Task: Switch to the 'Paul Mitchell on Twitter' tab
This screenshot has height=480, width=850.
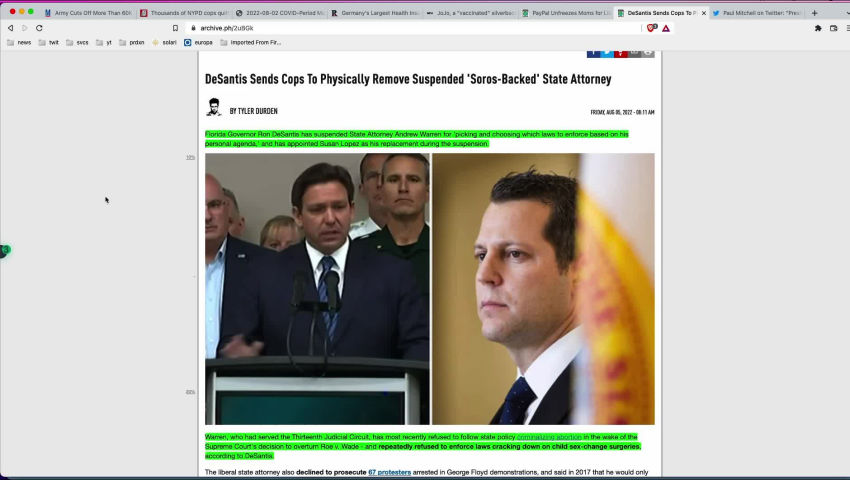Action: pos(758,13)
